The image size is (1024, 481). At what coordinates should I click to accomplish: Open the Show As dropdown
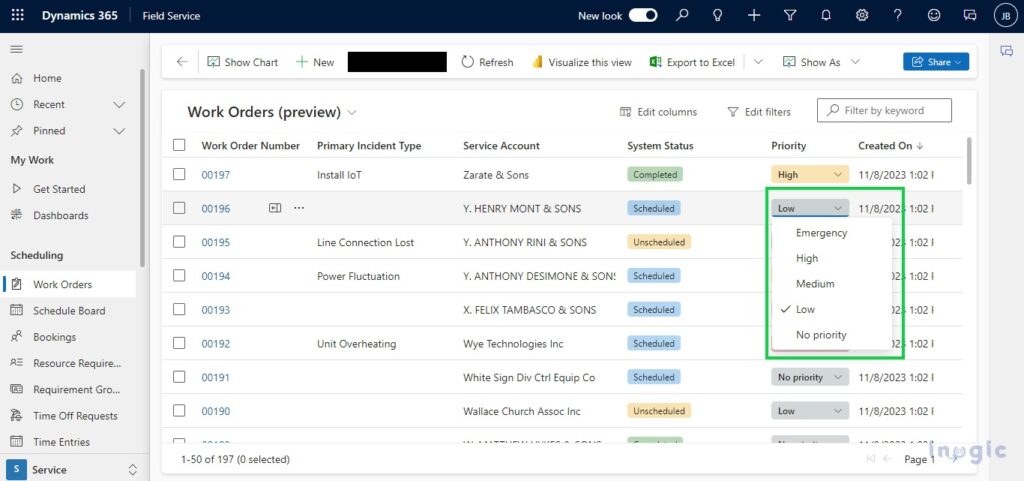821,62
